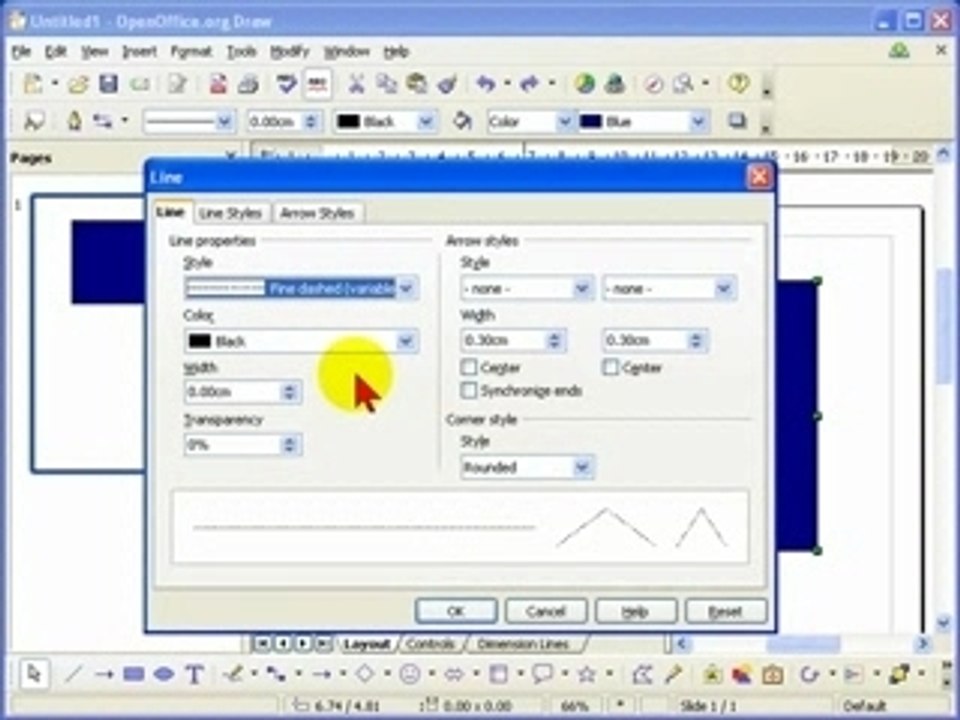Screen dimensions: 960x720
Task: Toggle the right Center checkbox
Action: pyautogui.click(x=610, y=367)
